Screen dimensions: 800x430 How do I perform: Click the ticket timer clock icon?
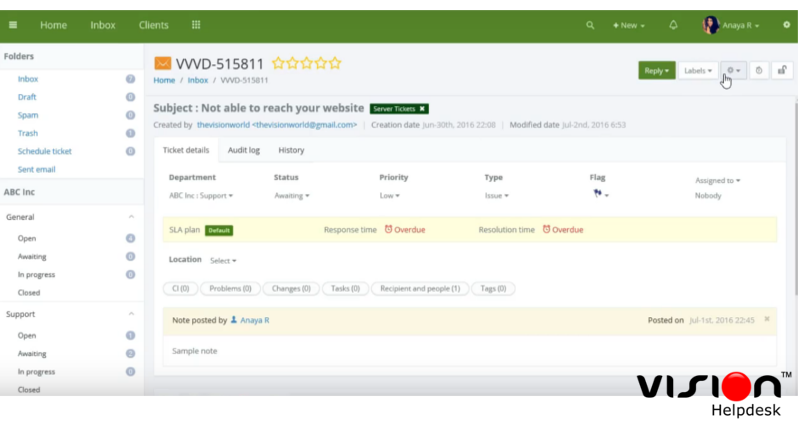coord(759,71)
